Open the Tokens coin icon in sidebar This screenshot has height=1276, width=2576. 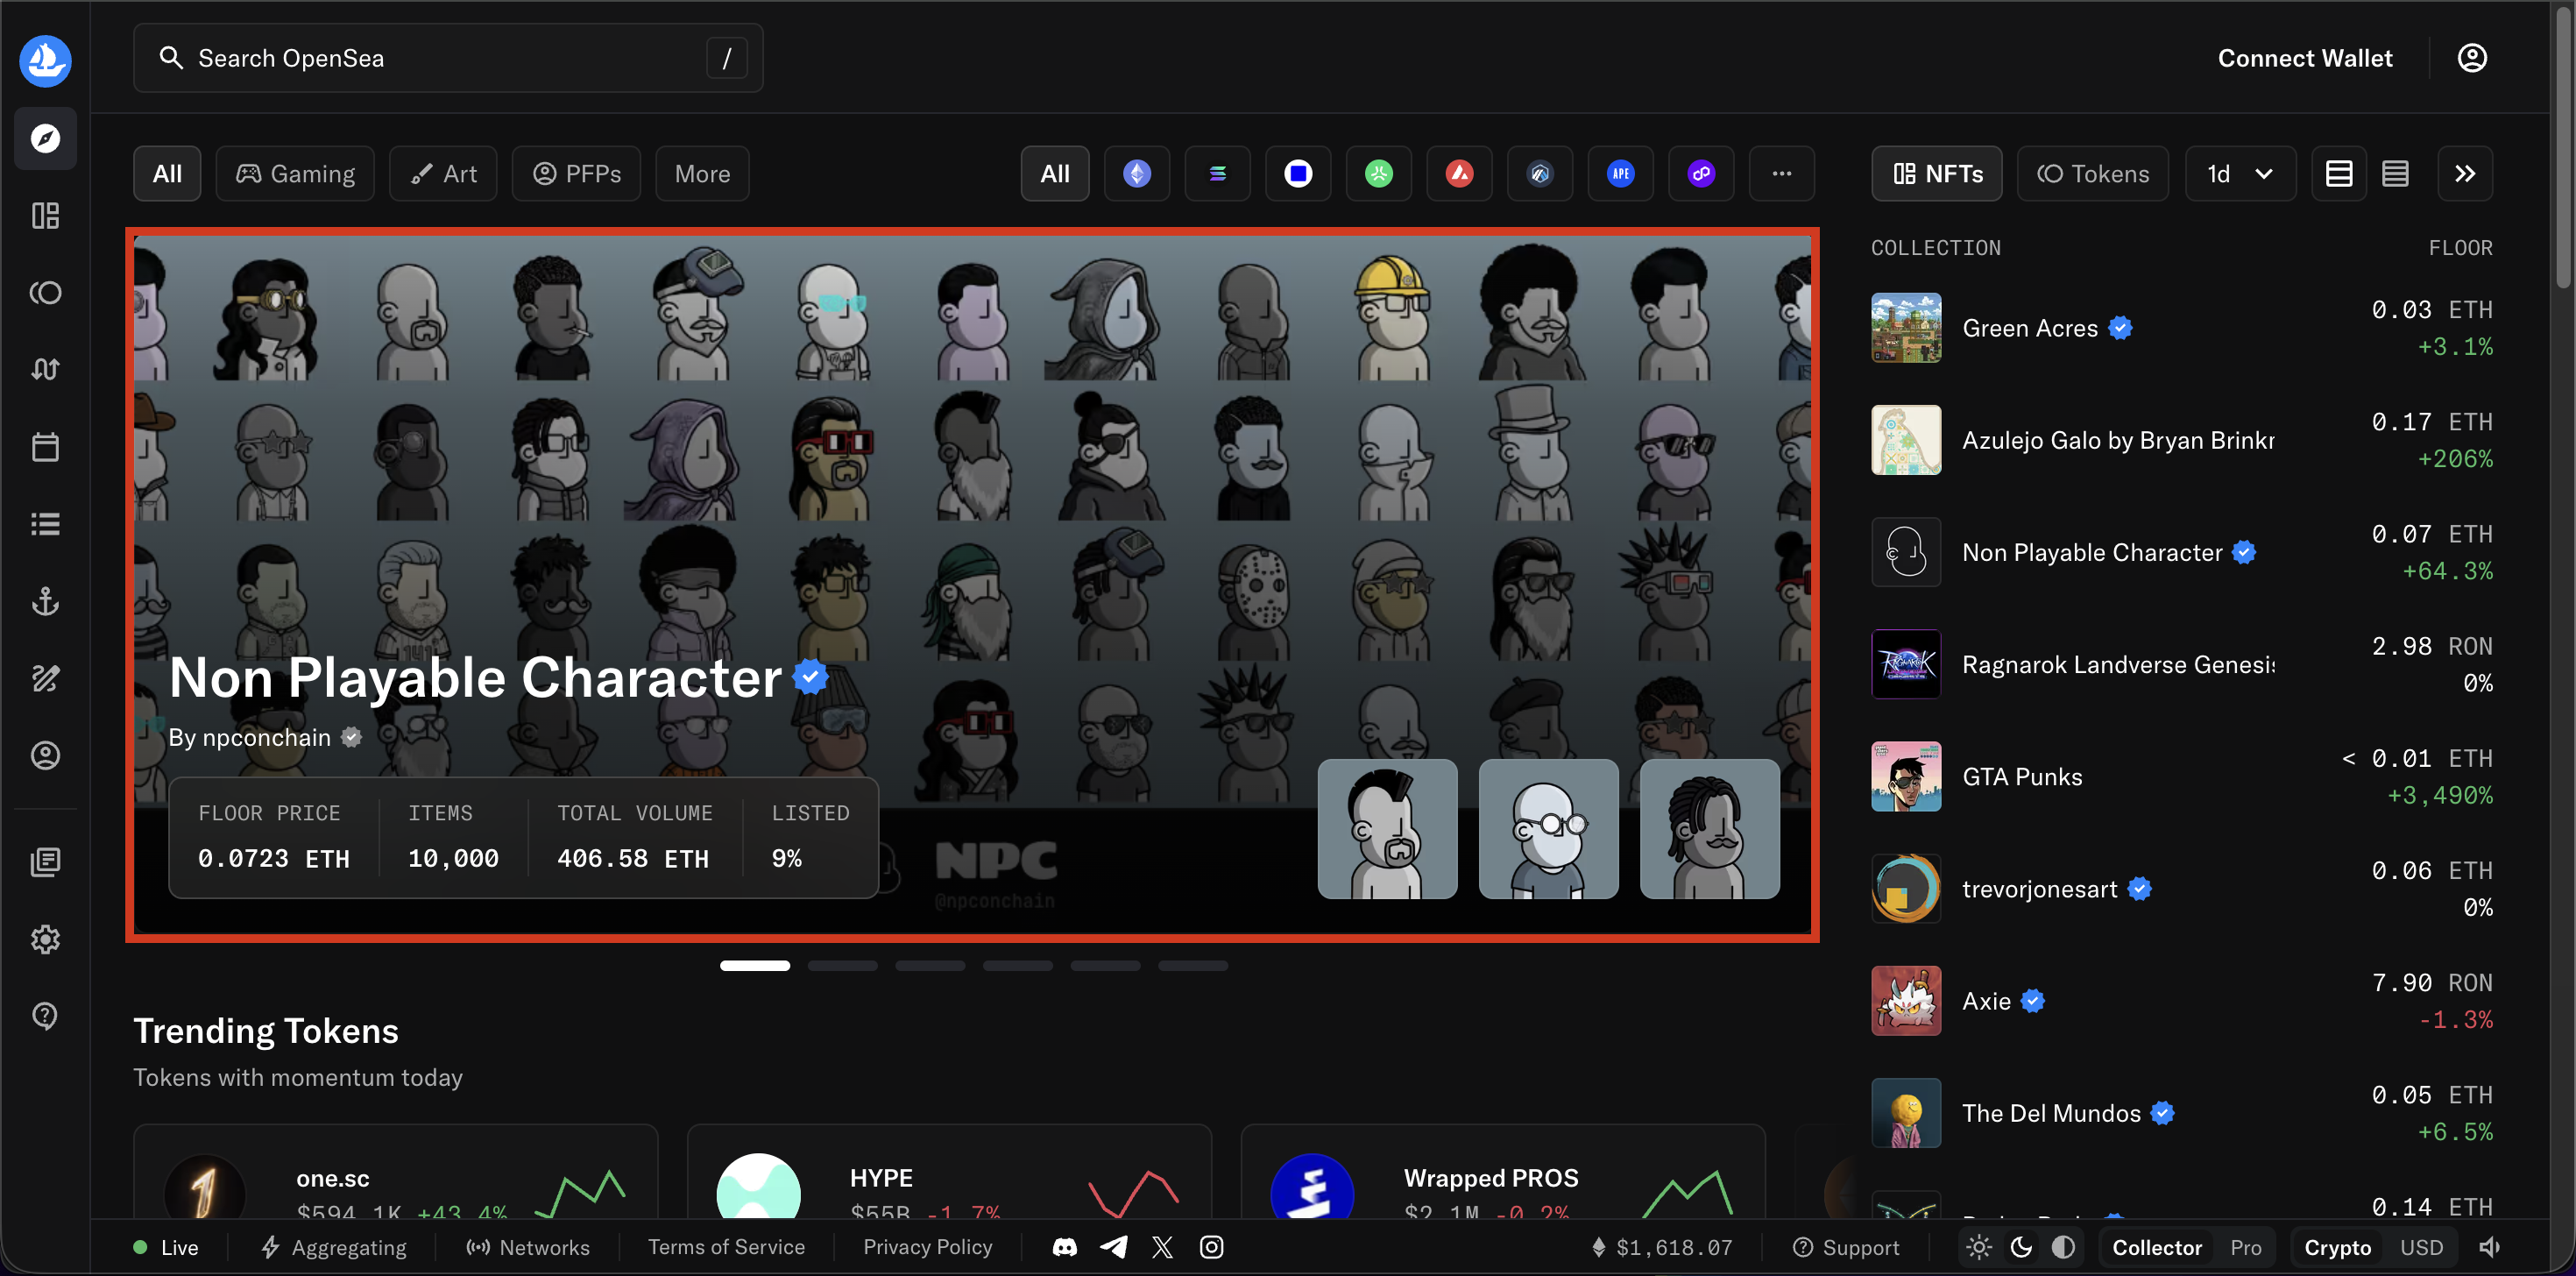(45, 292)
